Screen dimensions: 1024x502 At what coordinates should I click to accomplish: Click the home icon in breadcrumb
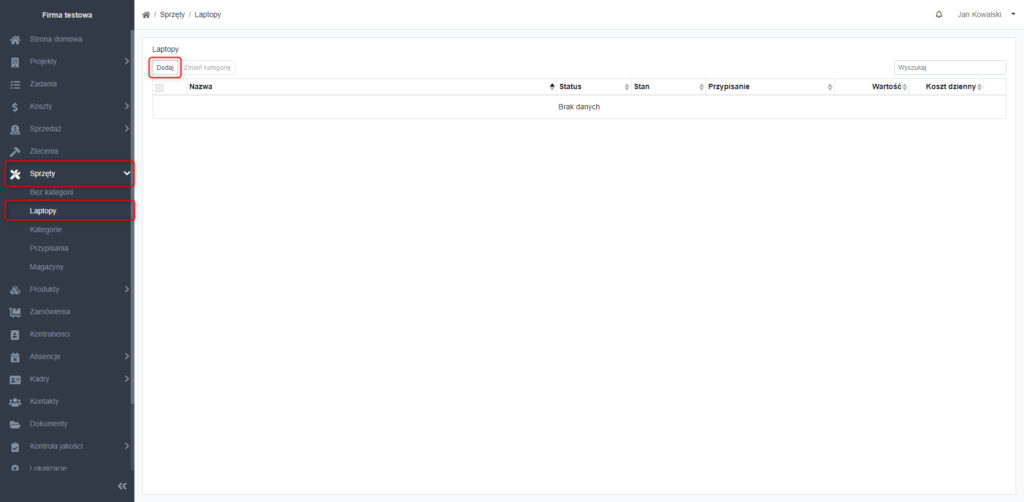[146, 14]
